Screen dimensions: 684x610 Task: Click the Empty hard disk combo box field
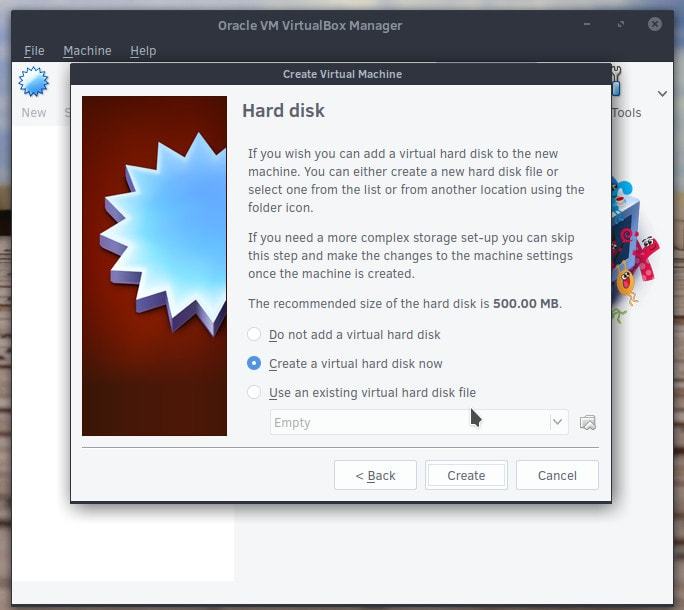coord(408,423)
